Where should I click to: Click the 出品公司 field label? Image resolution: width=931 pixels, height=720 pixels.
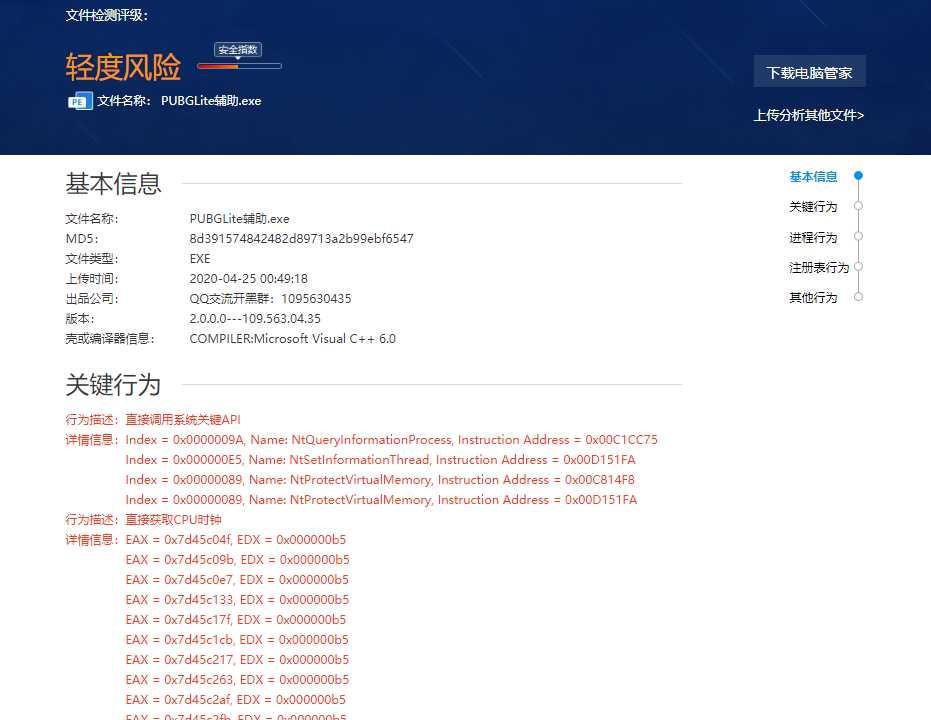(x=92, y=299)
